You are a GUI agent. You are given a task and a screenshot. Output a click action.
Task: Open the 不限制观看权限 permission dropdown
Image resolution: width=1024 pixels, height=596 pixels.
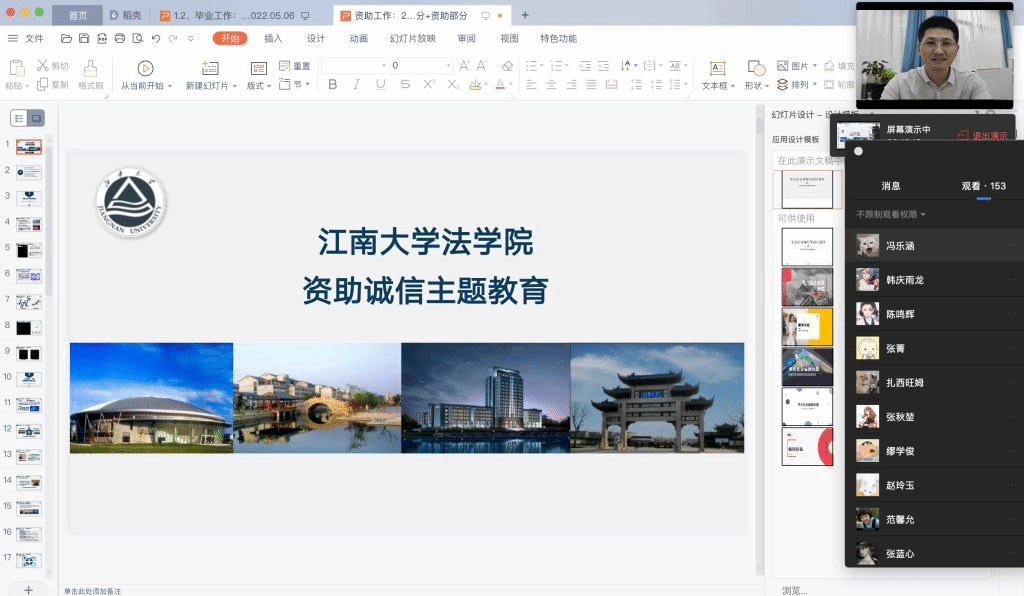[891, 214]
